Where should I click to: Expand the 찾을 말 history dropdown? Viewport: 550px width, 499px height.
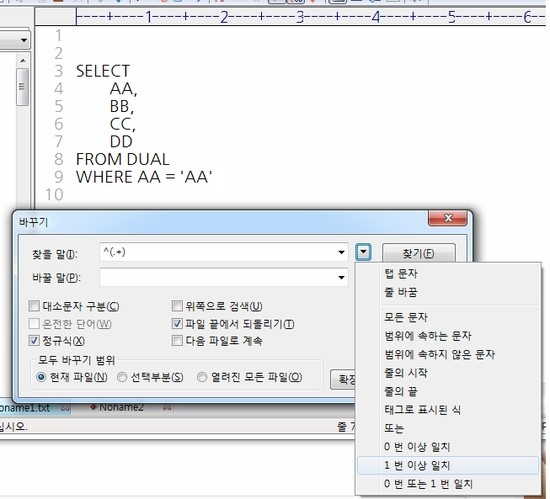341,252
